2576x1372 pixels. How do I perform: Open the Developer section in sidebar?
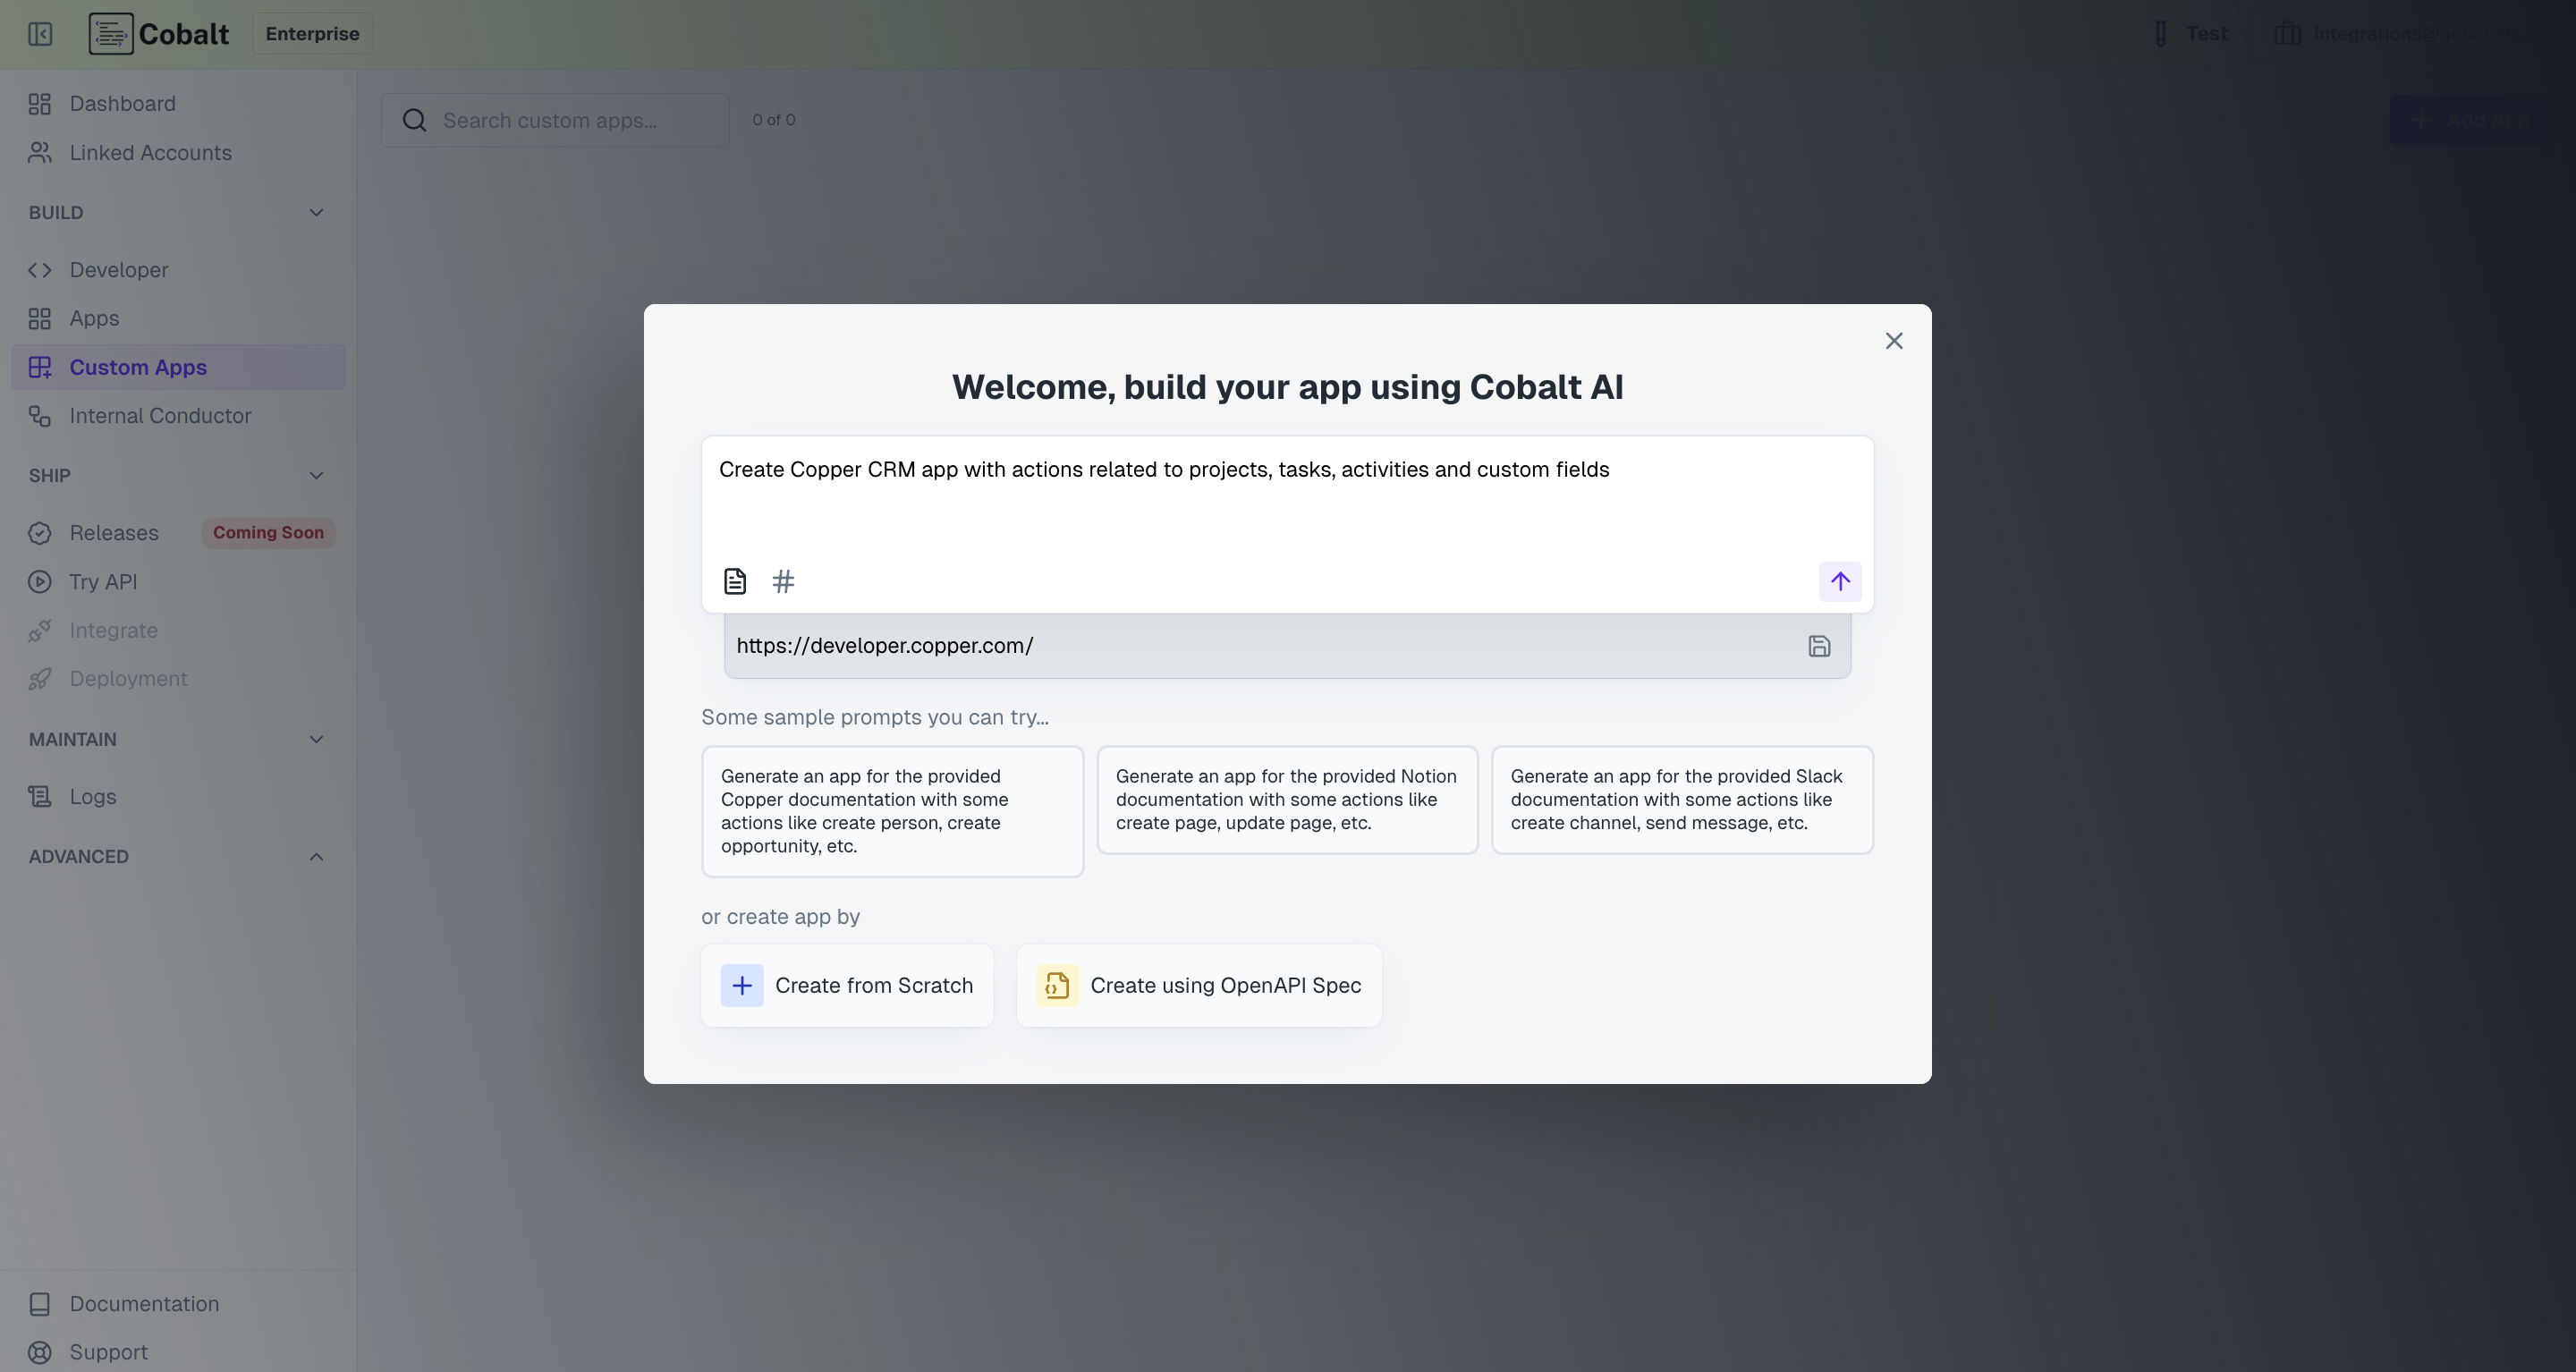coord(118,270)
